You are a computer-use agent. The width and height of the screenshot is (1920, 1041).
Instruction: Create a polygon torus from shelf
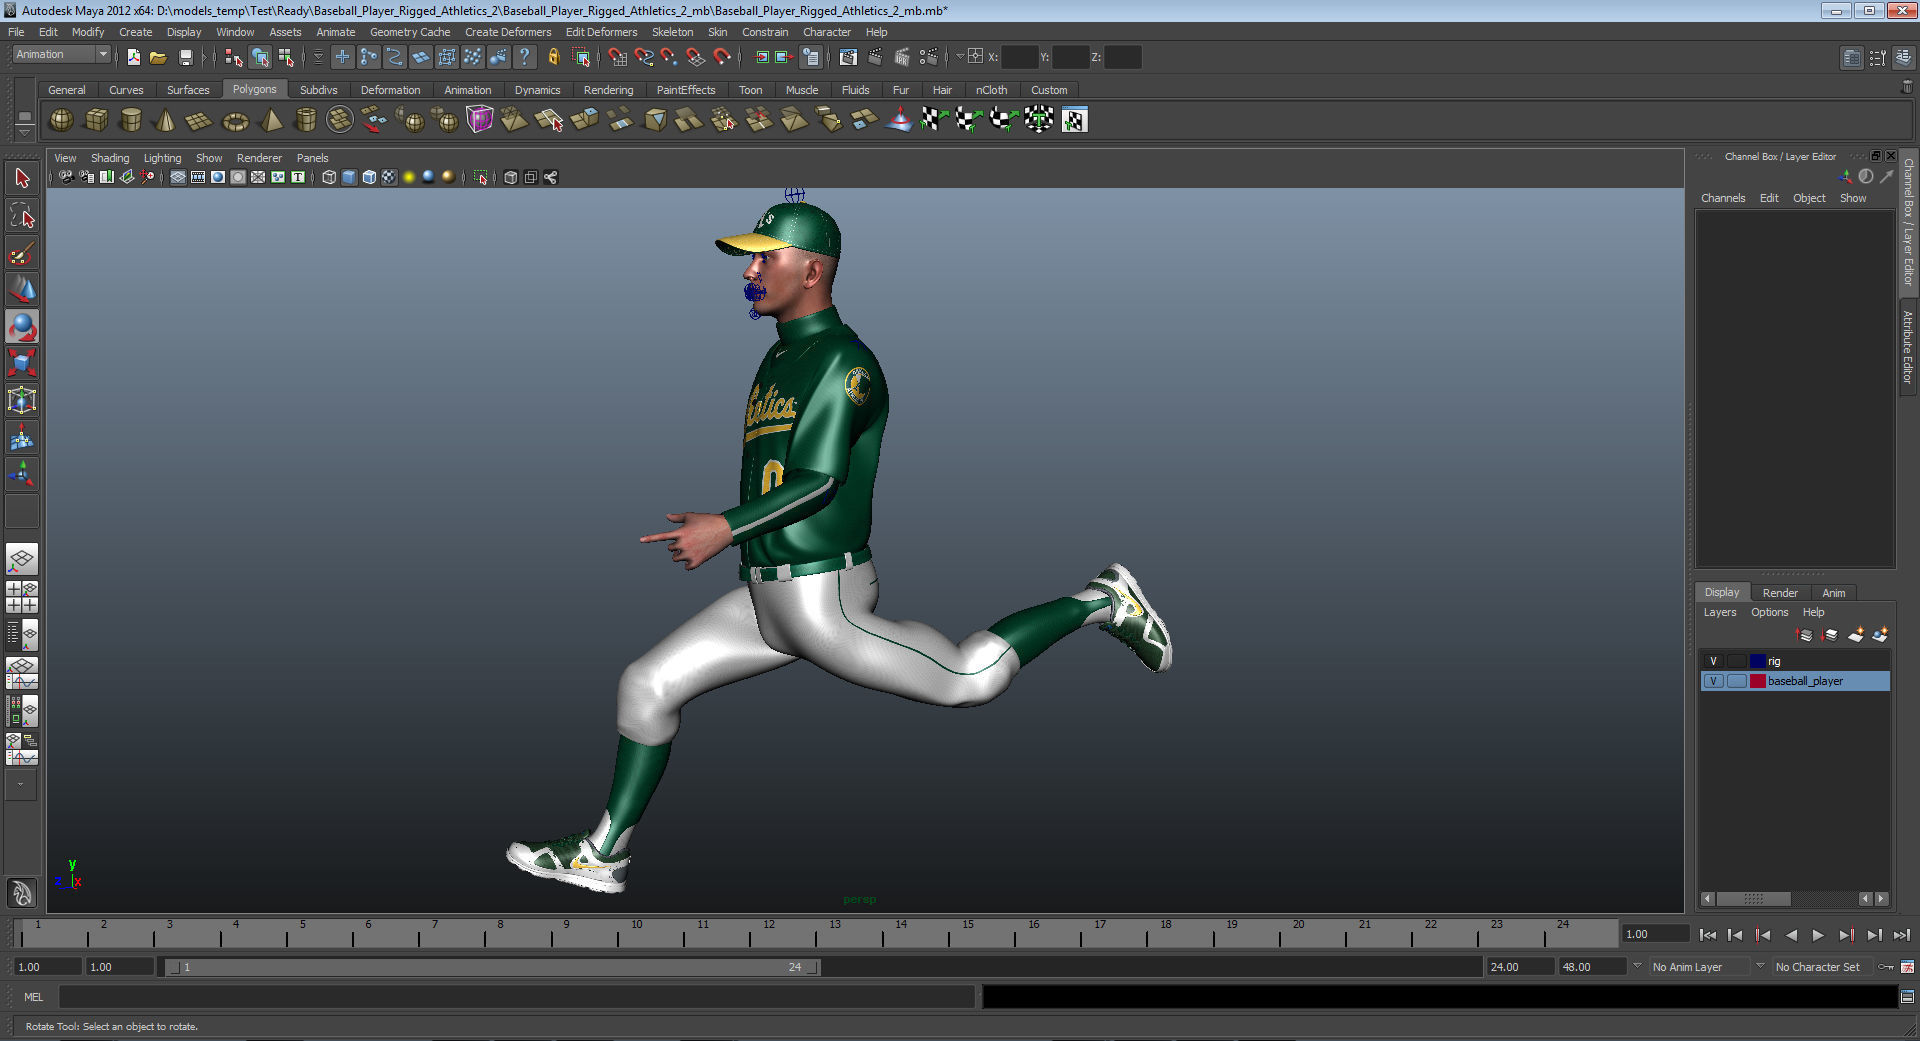coord(235,120)
